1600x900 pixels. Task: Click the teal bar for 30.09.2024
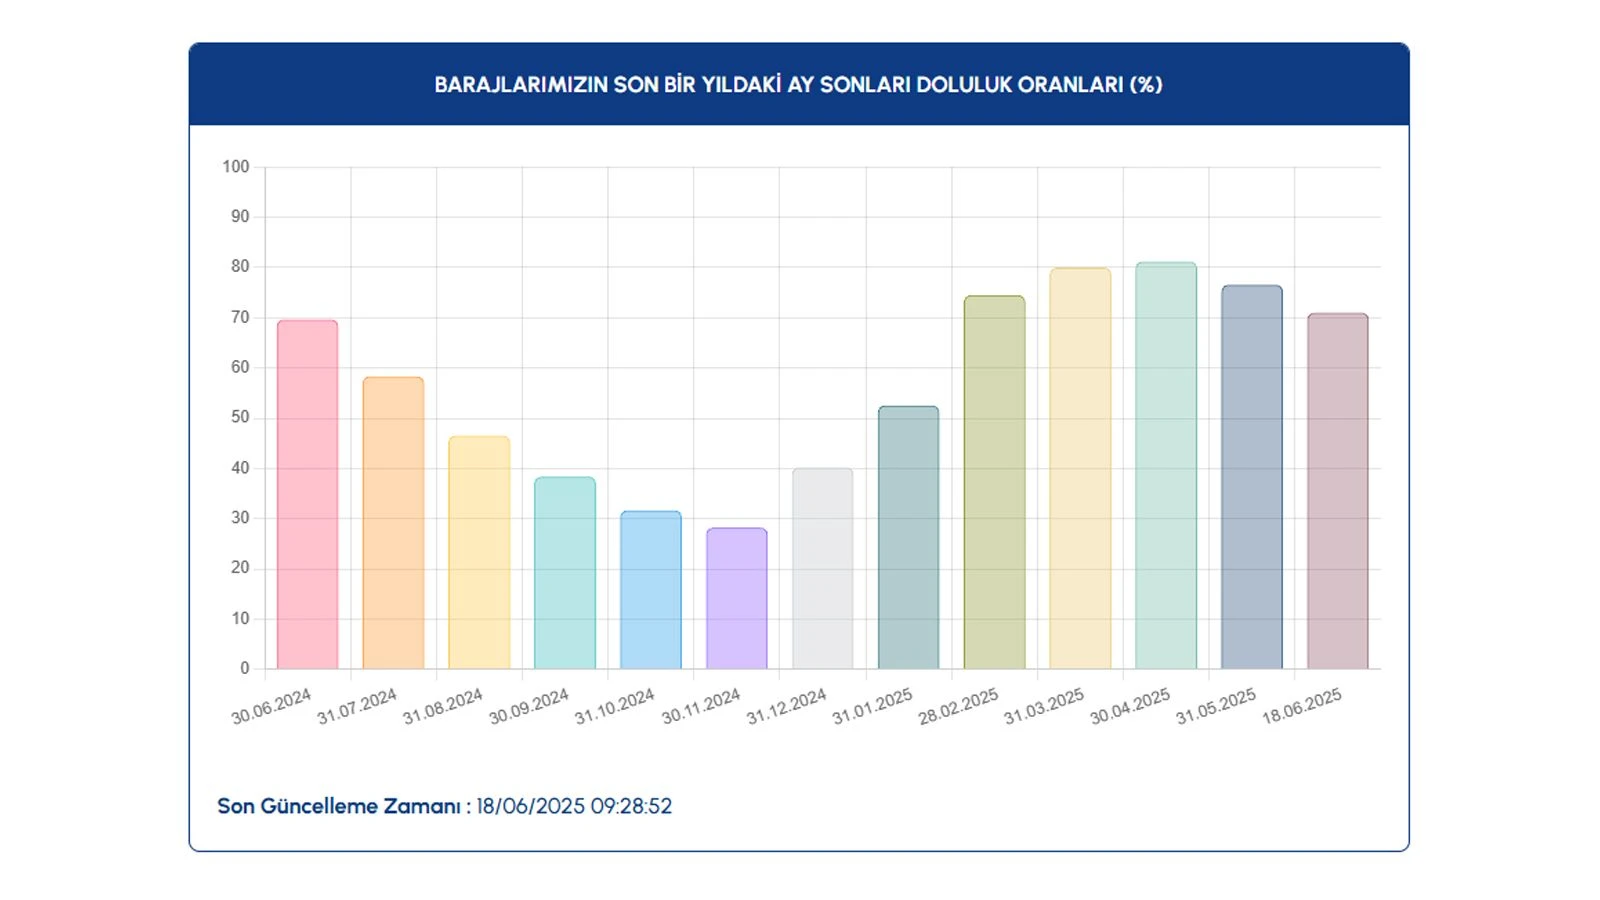click(565, 573)
